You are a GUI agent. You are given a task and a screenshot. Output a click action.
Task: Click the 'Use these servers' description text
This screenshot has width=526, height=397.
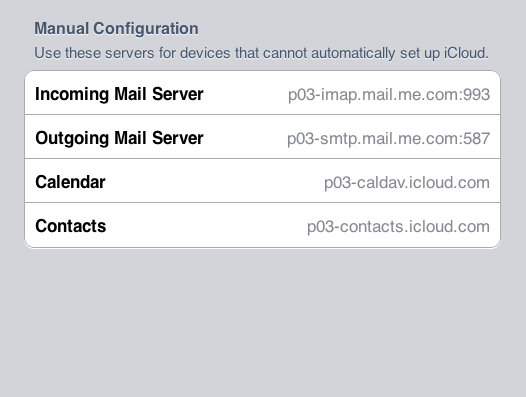(x=261, y=53)
